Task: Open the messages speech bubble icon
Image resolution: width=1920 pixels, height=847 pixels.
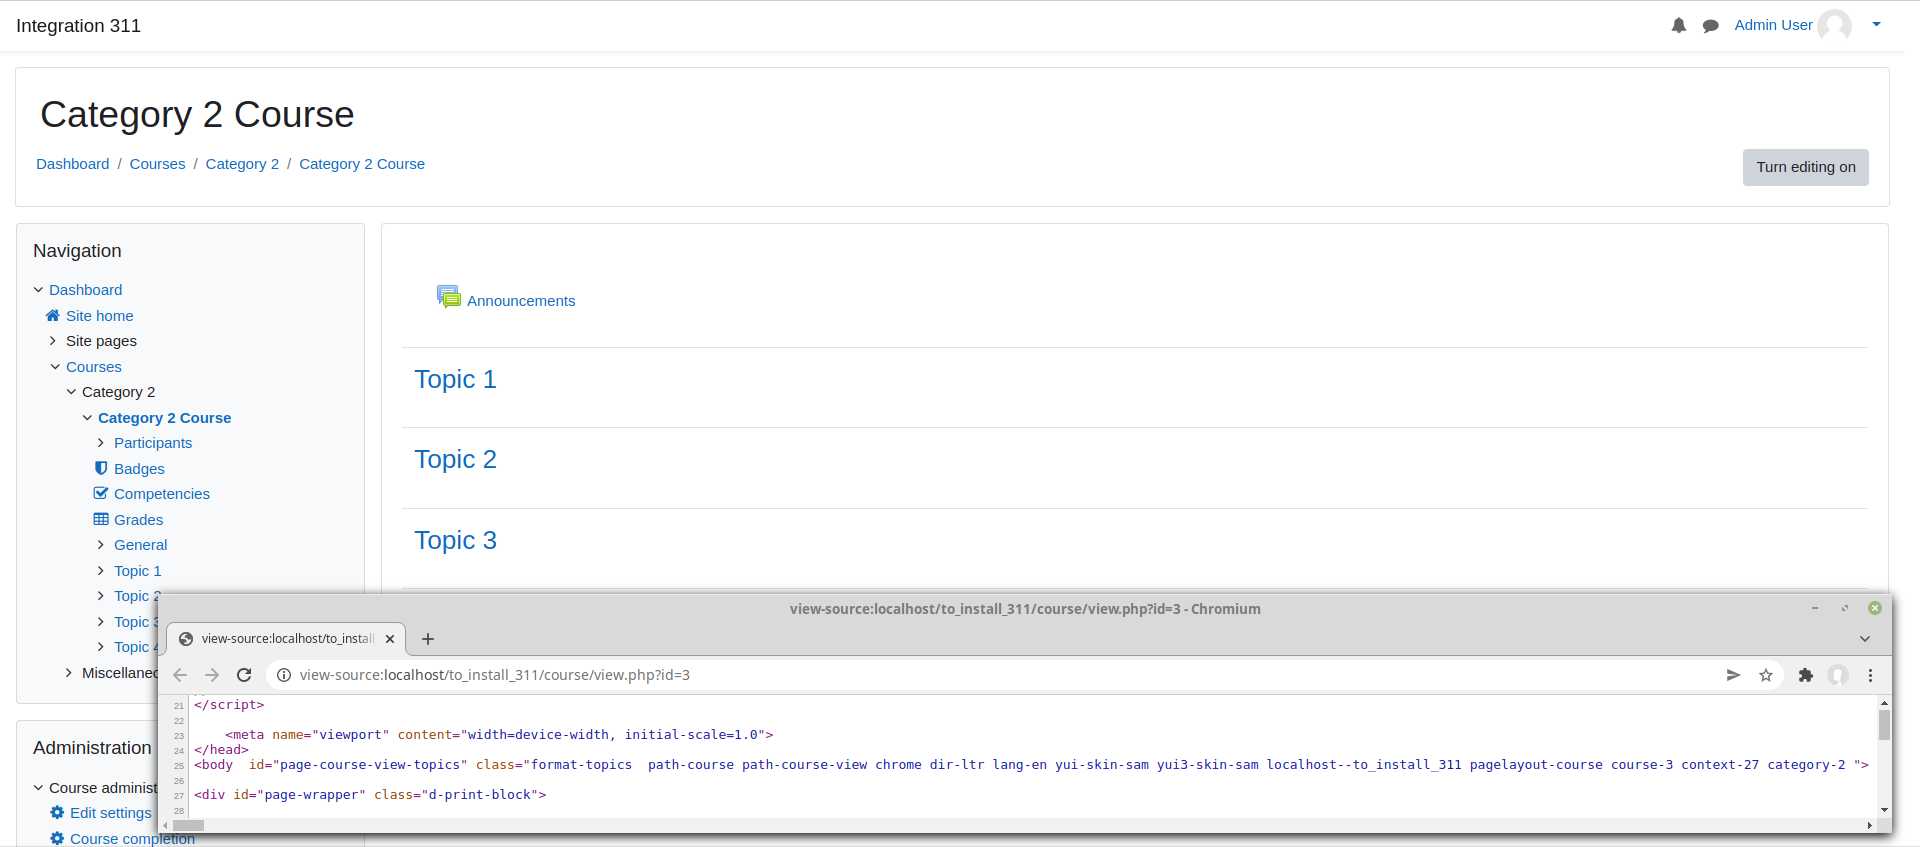Action: [1711, 26]
